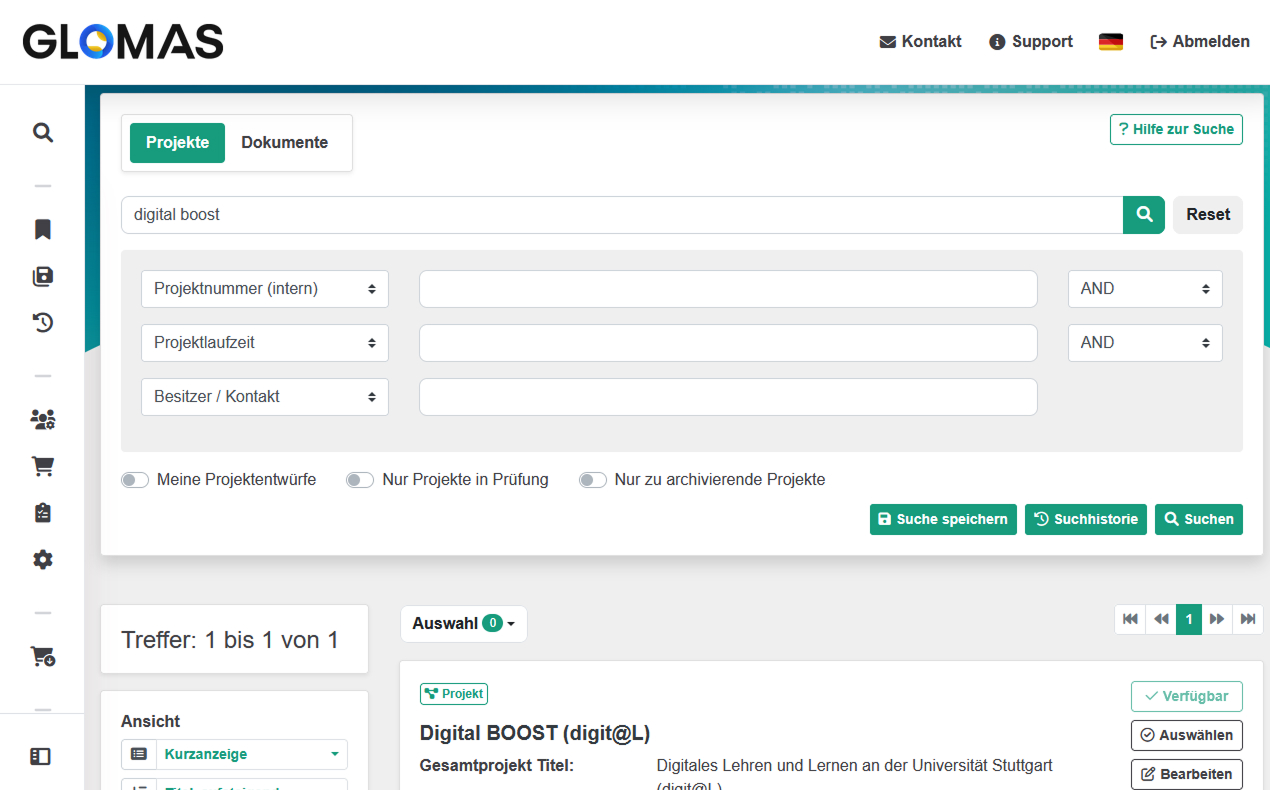Image resolution: width=1270 pixels, height=790 pixels.
Task: Click the green magnifier search button
Action: click(x=1144, y=214)
